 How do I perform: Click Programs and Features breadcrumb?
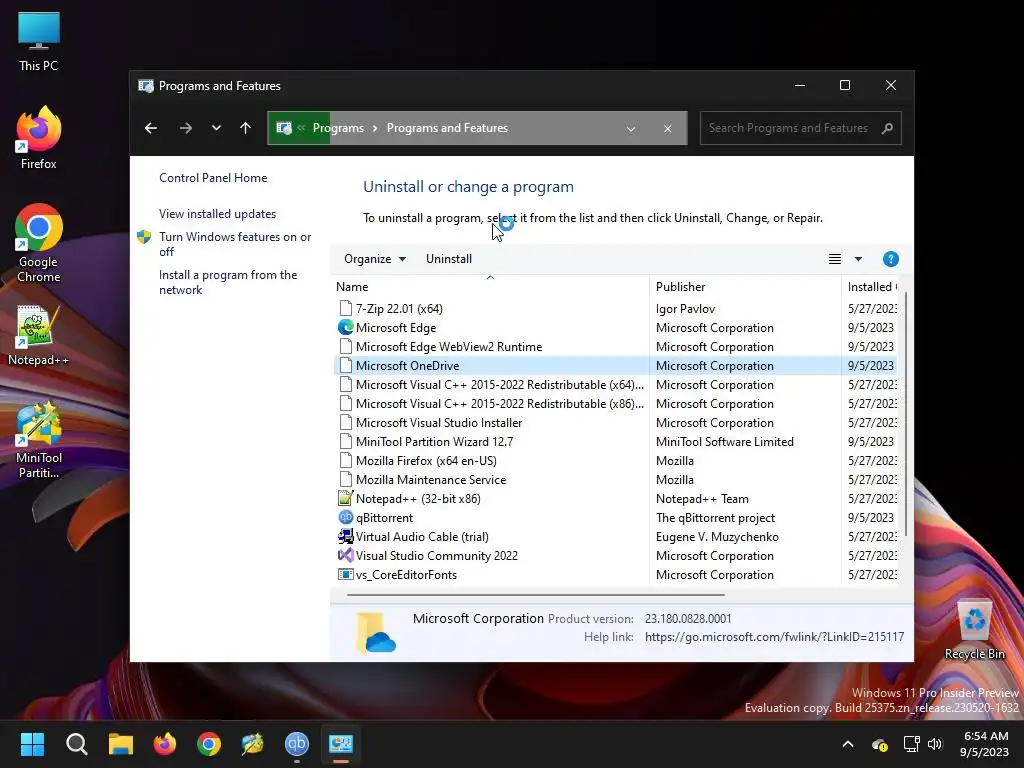447,128
